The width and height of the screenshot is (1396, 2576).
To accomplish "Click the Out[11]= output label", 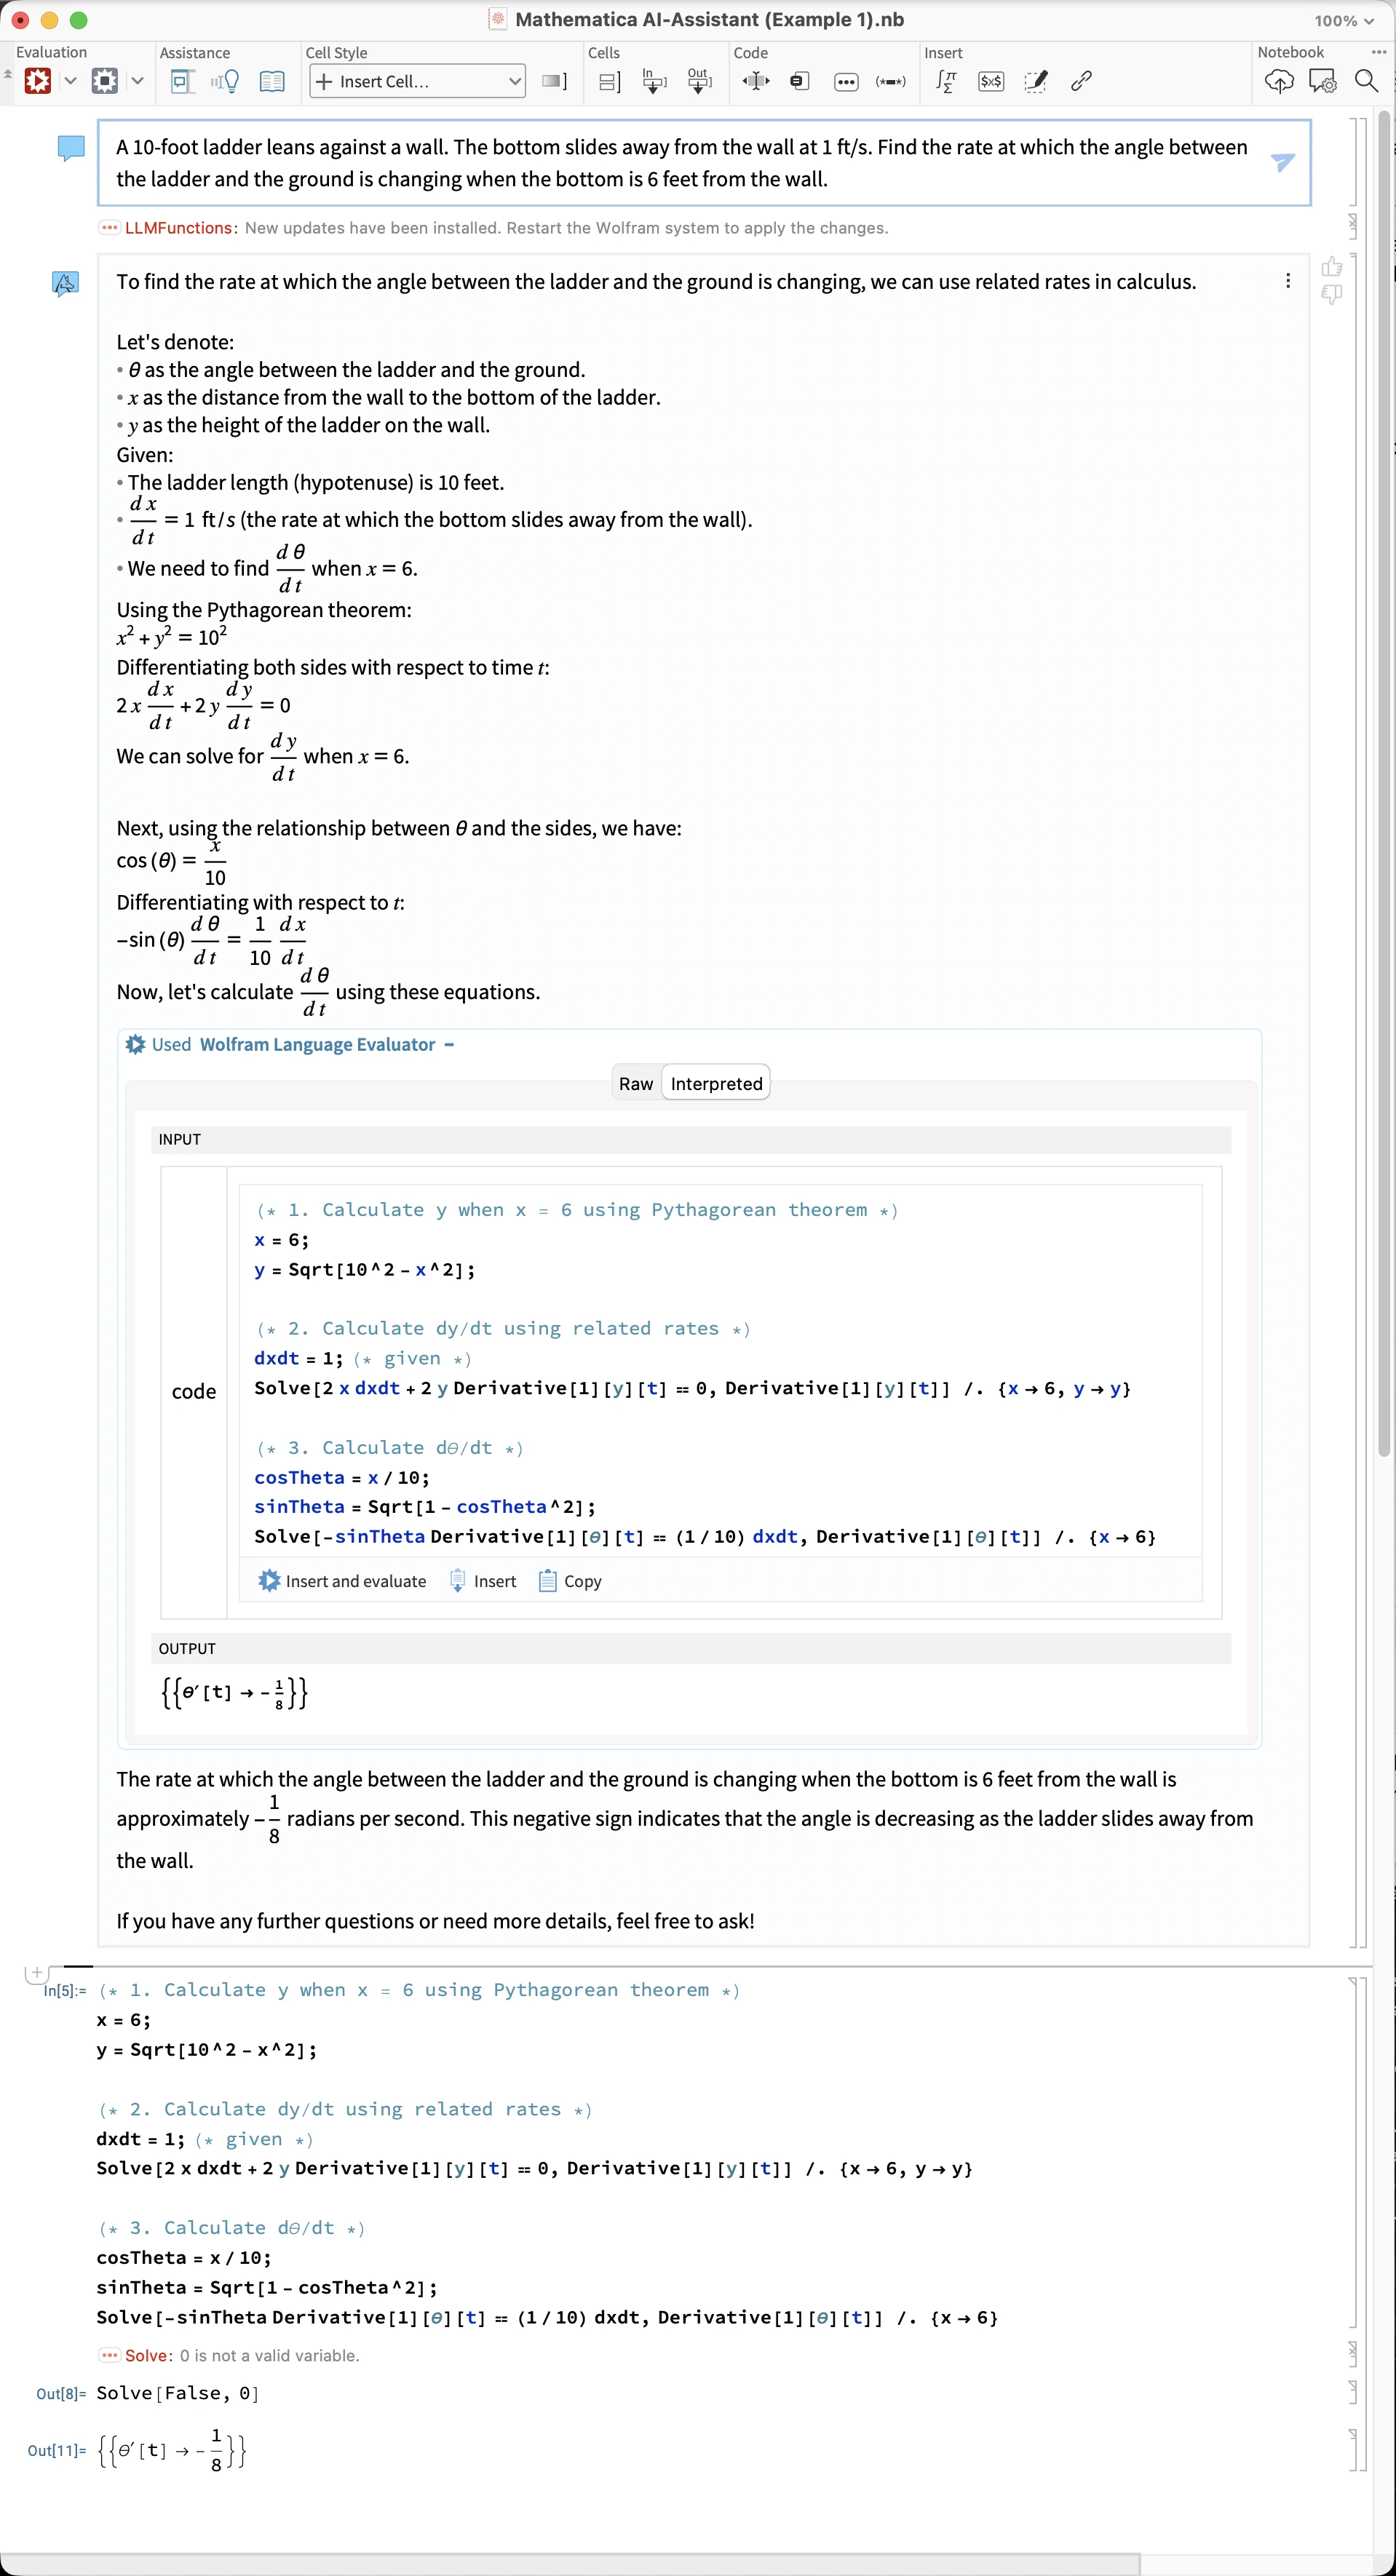I will [x=57, y=2450].
